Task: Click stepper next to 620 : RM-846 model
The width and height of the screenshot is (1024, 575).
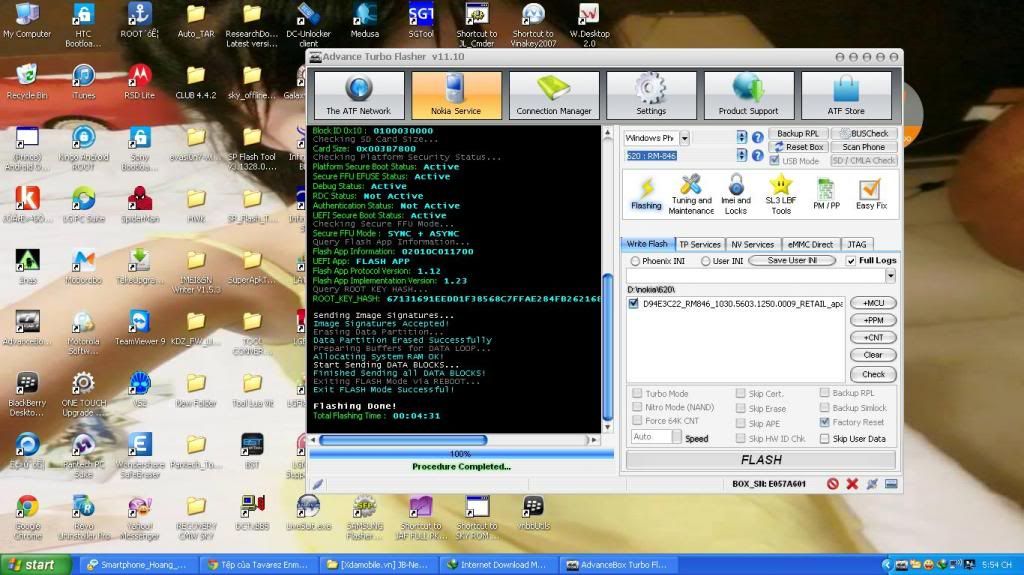Action: [741, 156]
